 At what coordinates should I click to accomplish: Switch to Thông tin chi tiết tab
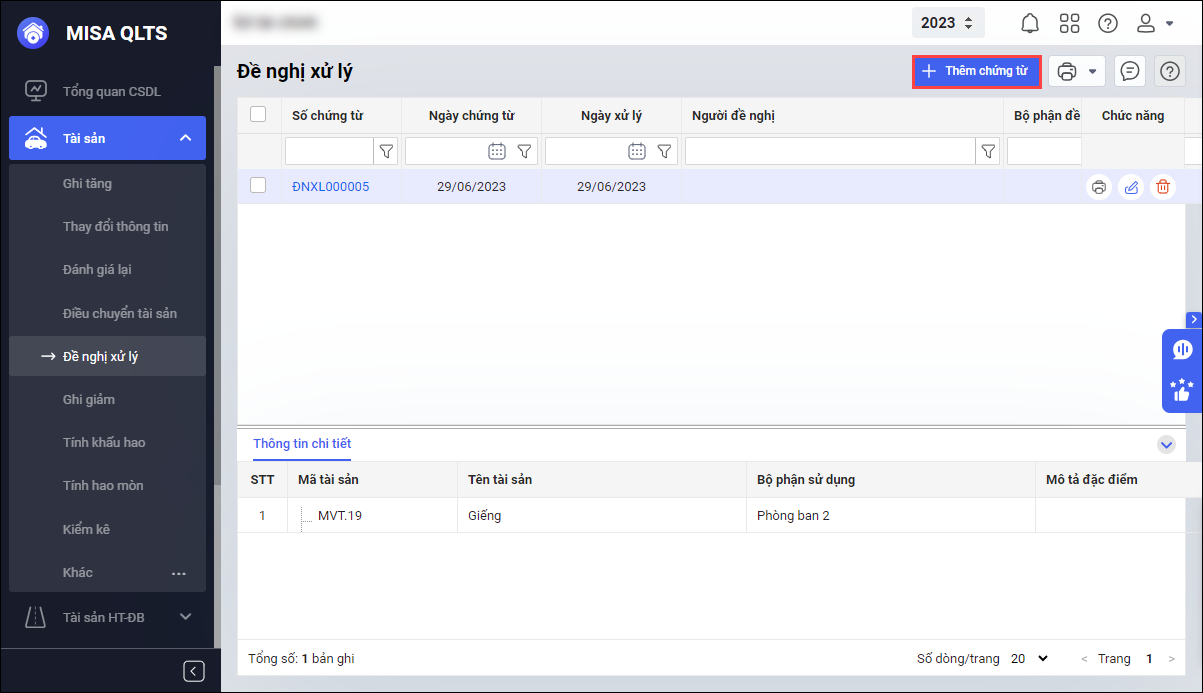pos(302,444)
